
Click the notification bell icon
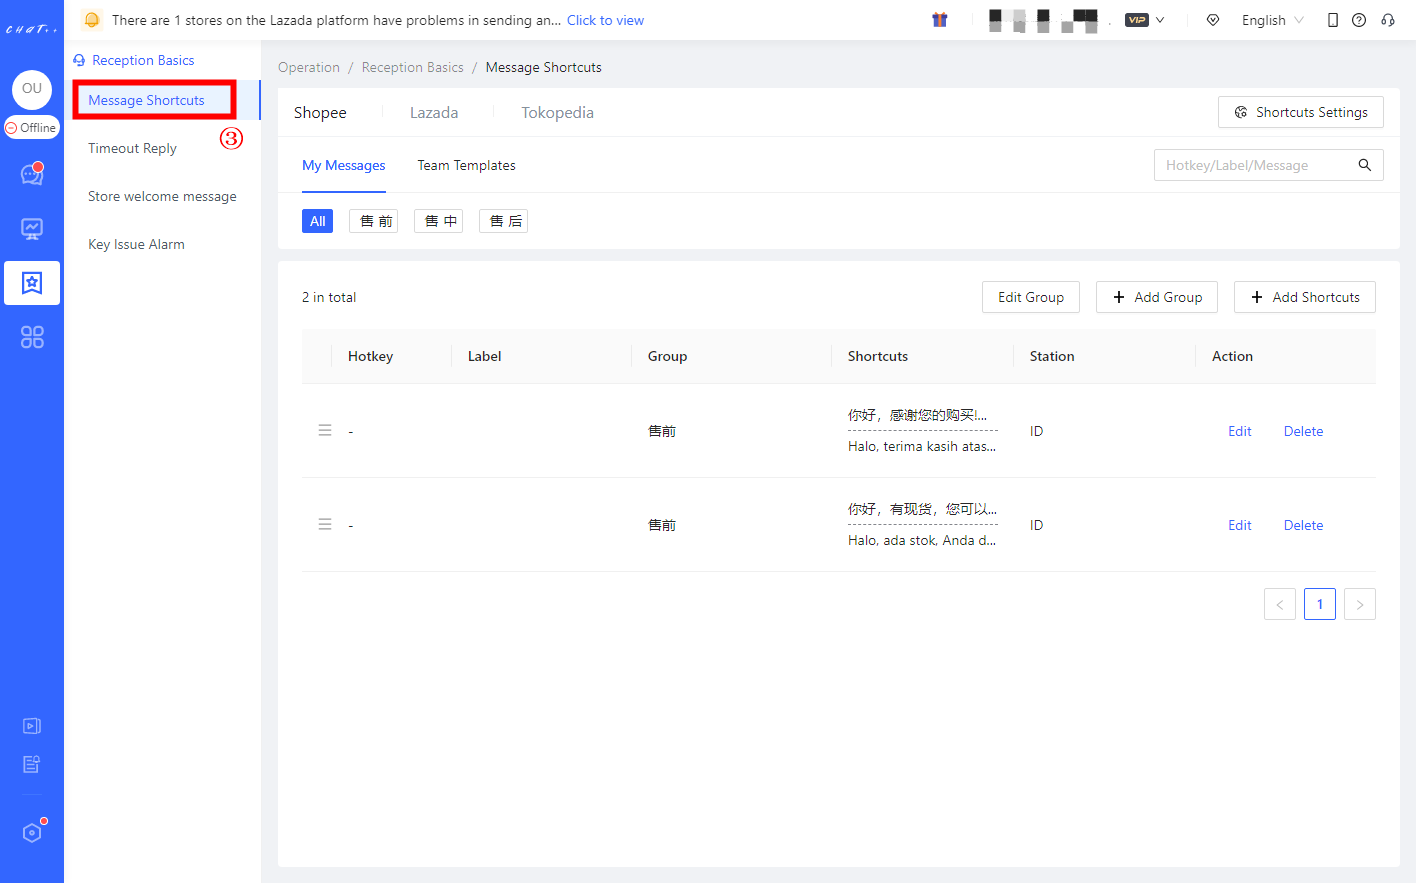(x=92, y=20)
